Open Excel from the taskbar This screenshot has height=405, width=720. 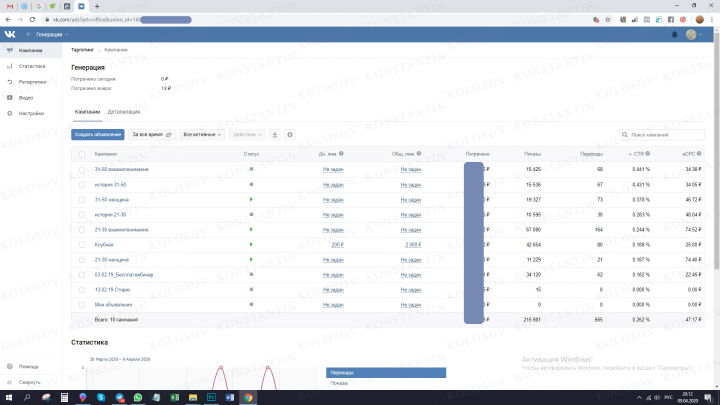tap(174, 398)
